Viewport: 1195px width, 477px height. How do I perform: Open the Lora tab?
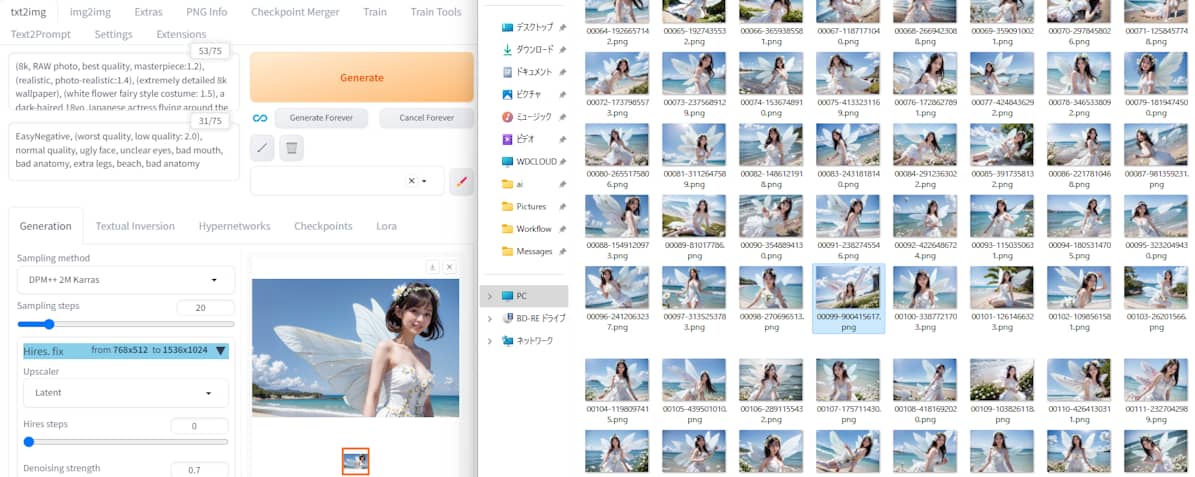[x=386, y=226]
